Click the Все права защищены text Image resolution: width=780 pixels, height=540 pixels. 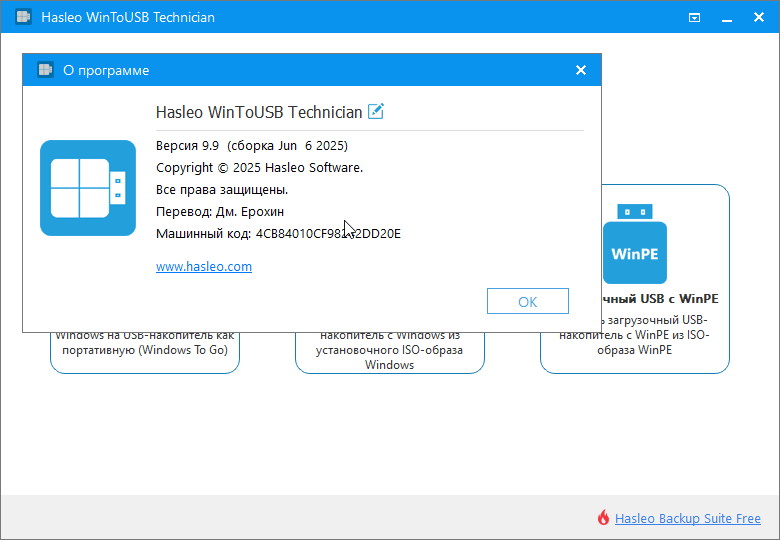(222, 189)
